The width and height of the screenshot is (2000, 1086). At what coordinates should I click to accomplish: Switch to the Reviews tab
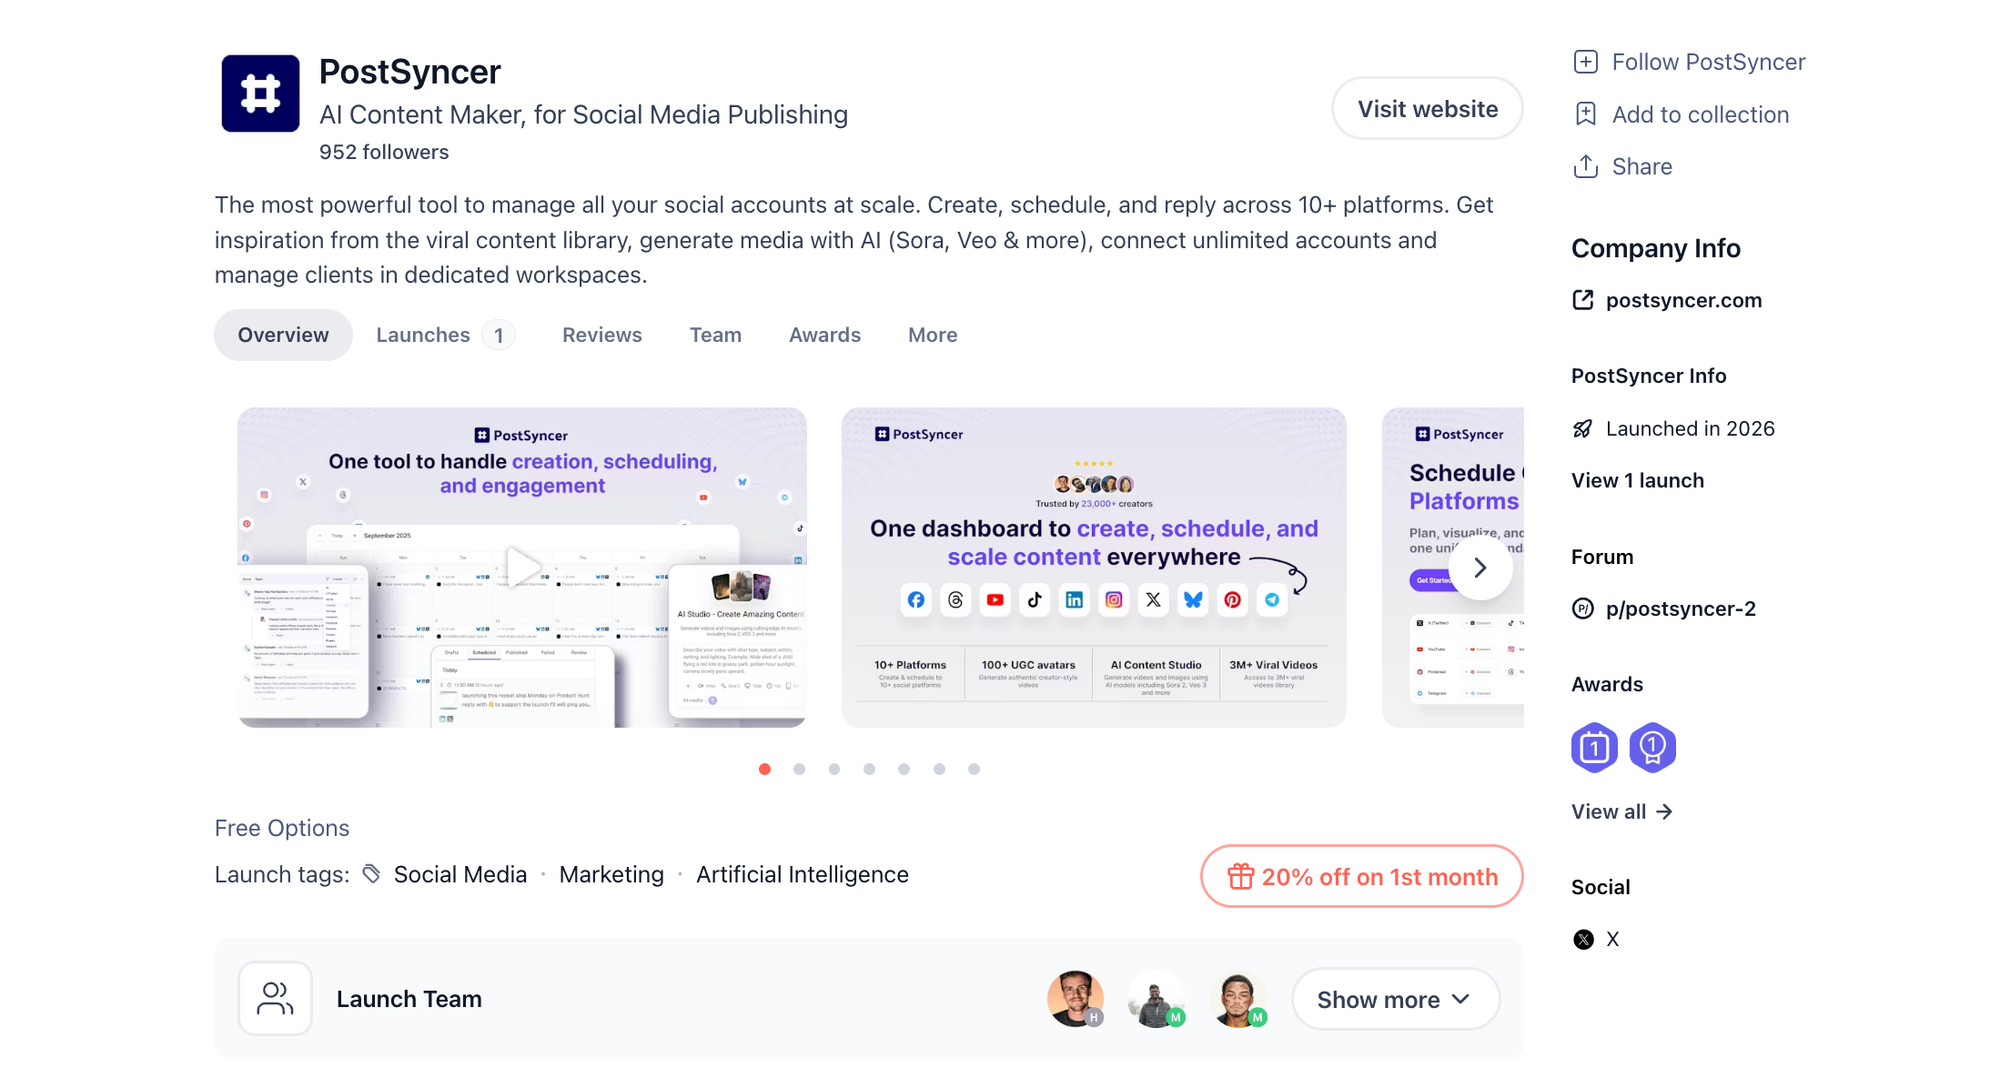pos(602,334)
